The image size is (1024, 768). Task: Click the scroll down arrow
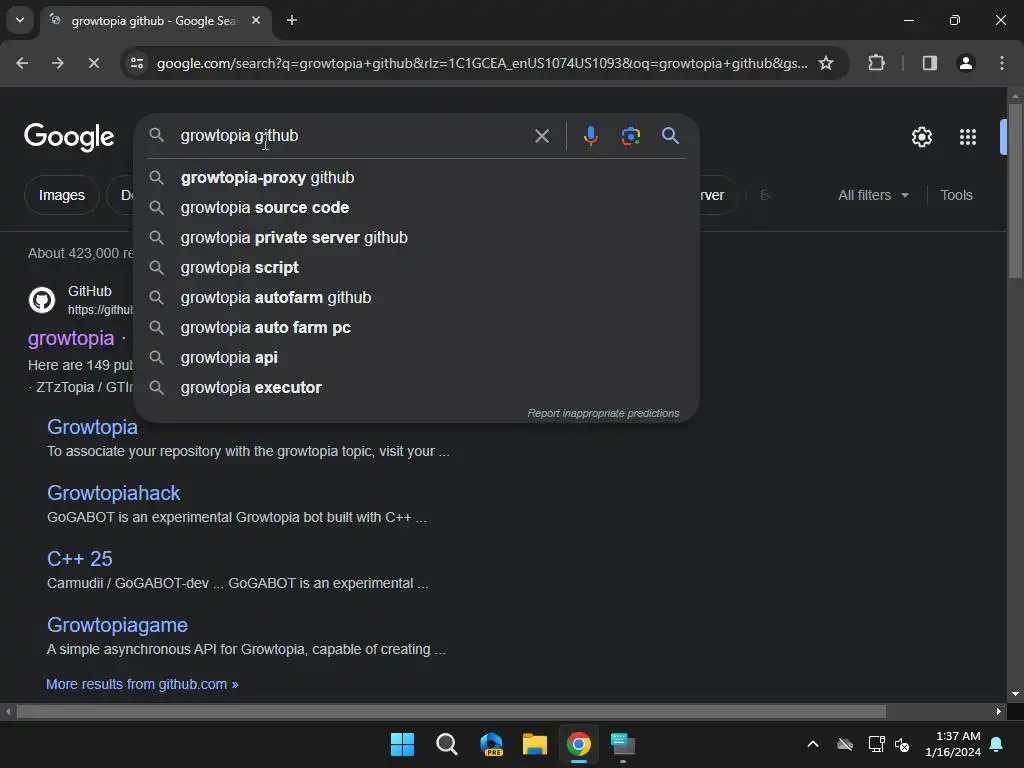click(x=1015, y=694)
